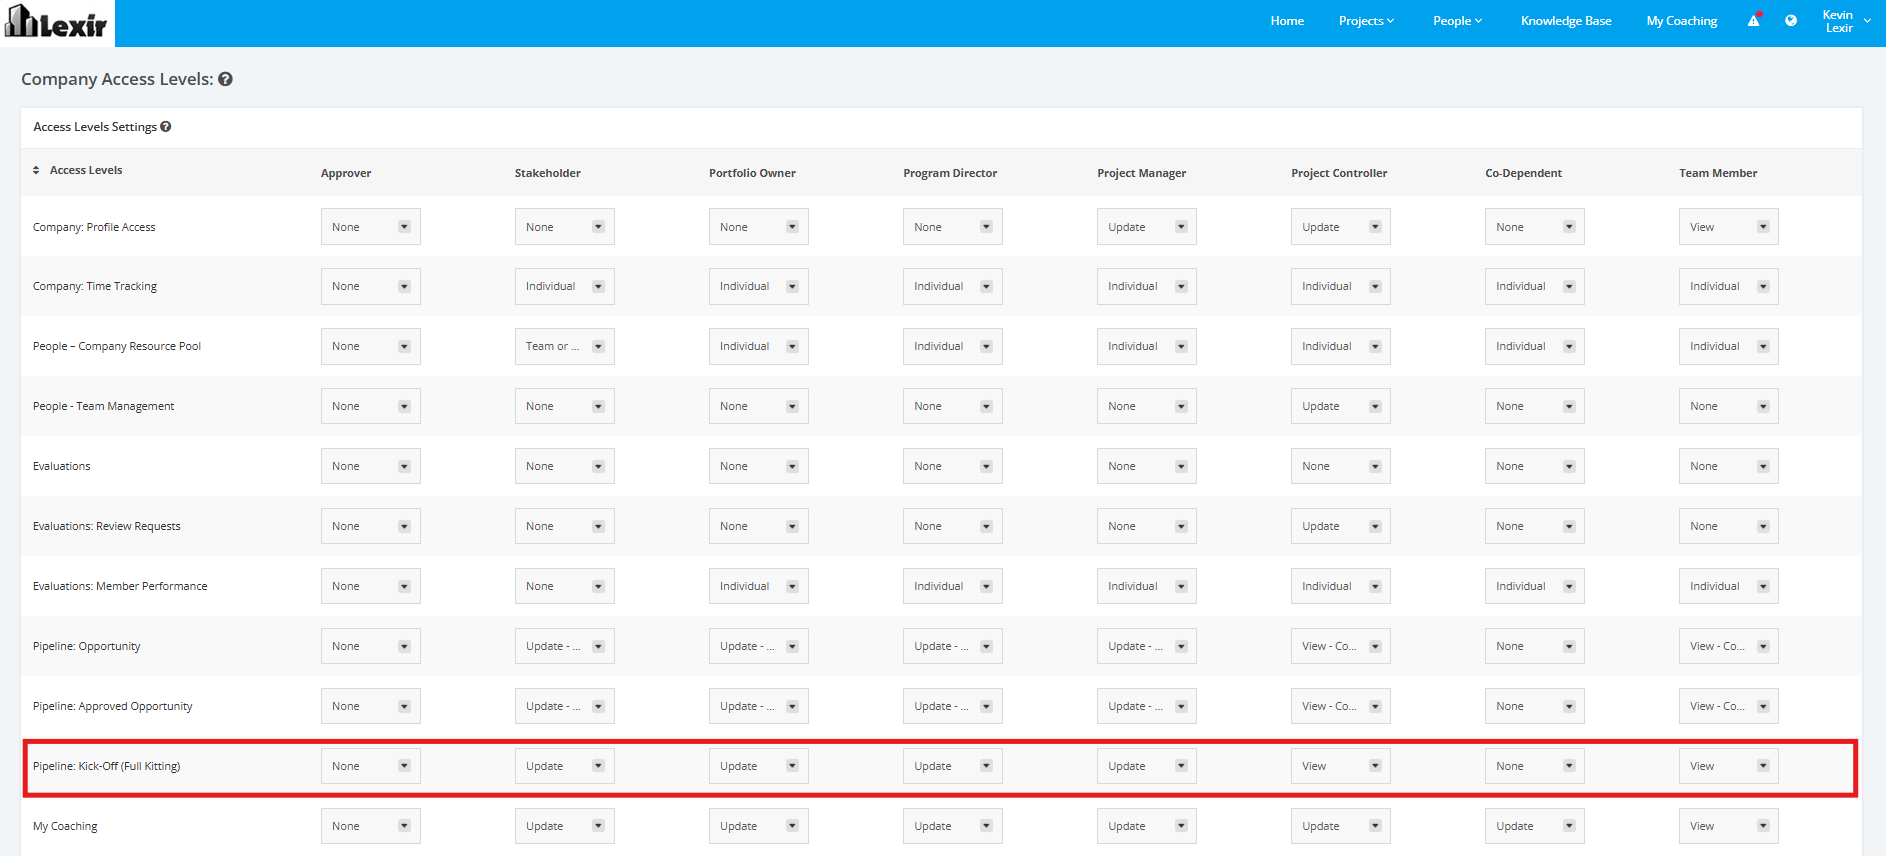Click the 'Company Access Levels:' page heading
The width and height of the screenshot is (1886, 856).
point(117,79)
